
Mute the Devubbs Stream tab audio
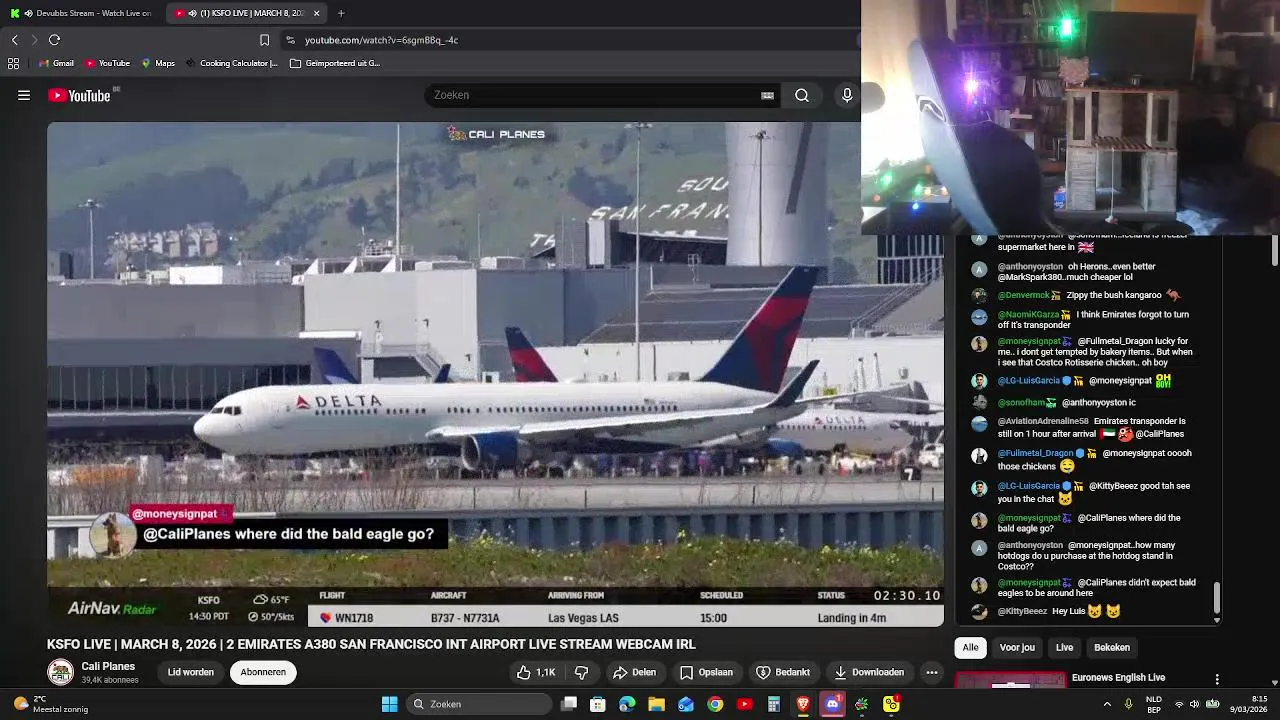click(28, 13)
